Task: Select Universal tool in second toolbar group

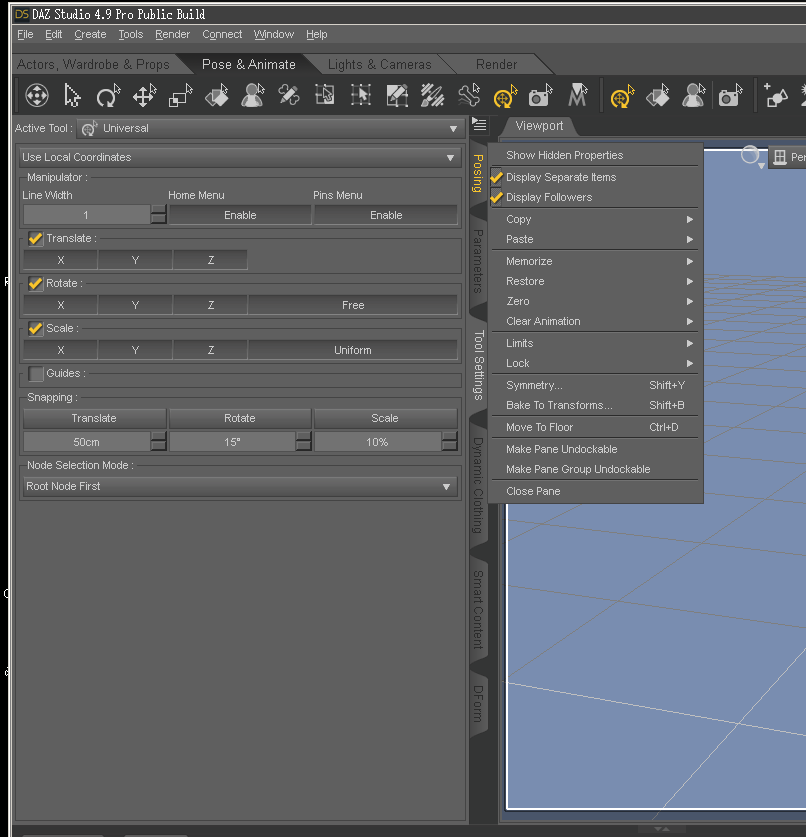Action: (622, 96)
